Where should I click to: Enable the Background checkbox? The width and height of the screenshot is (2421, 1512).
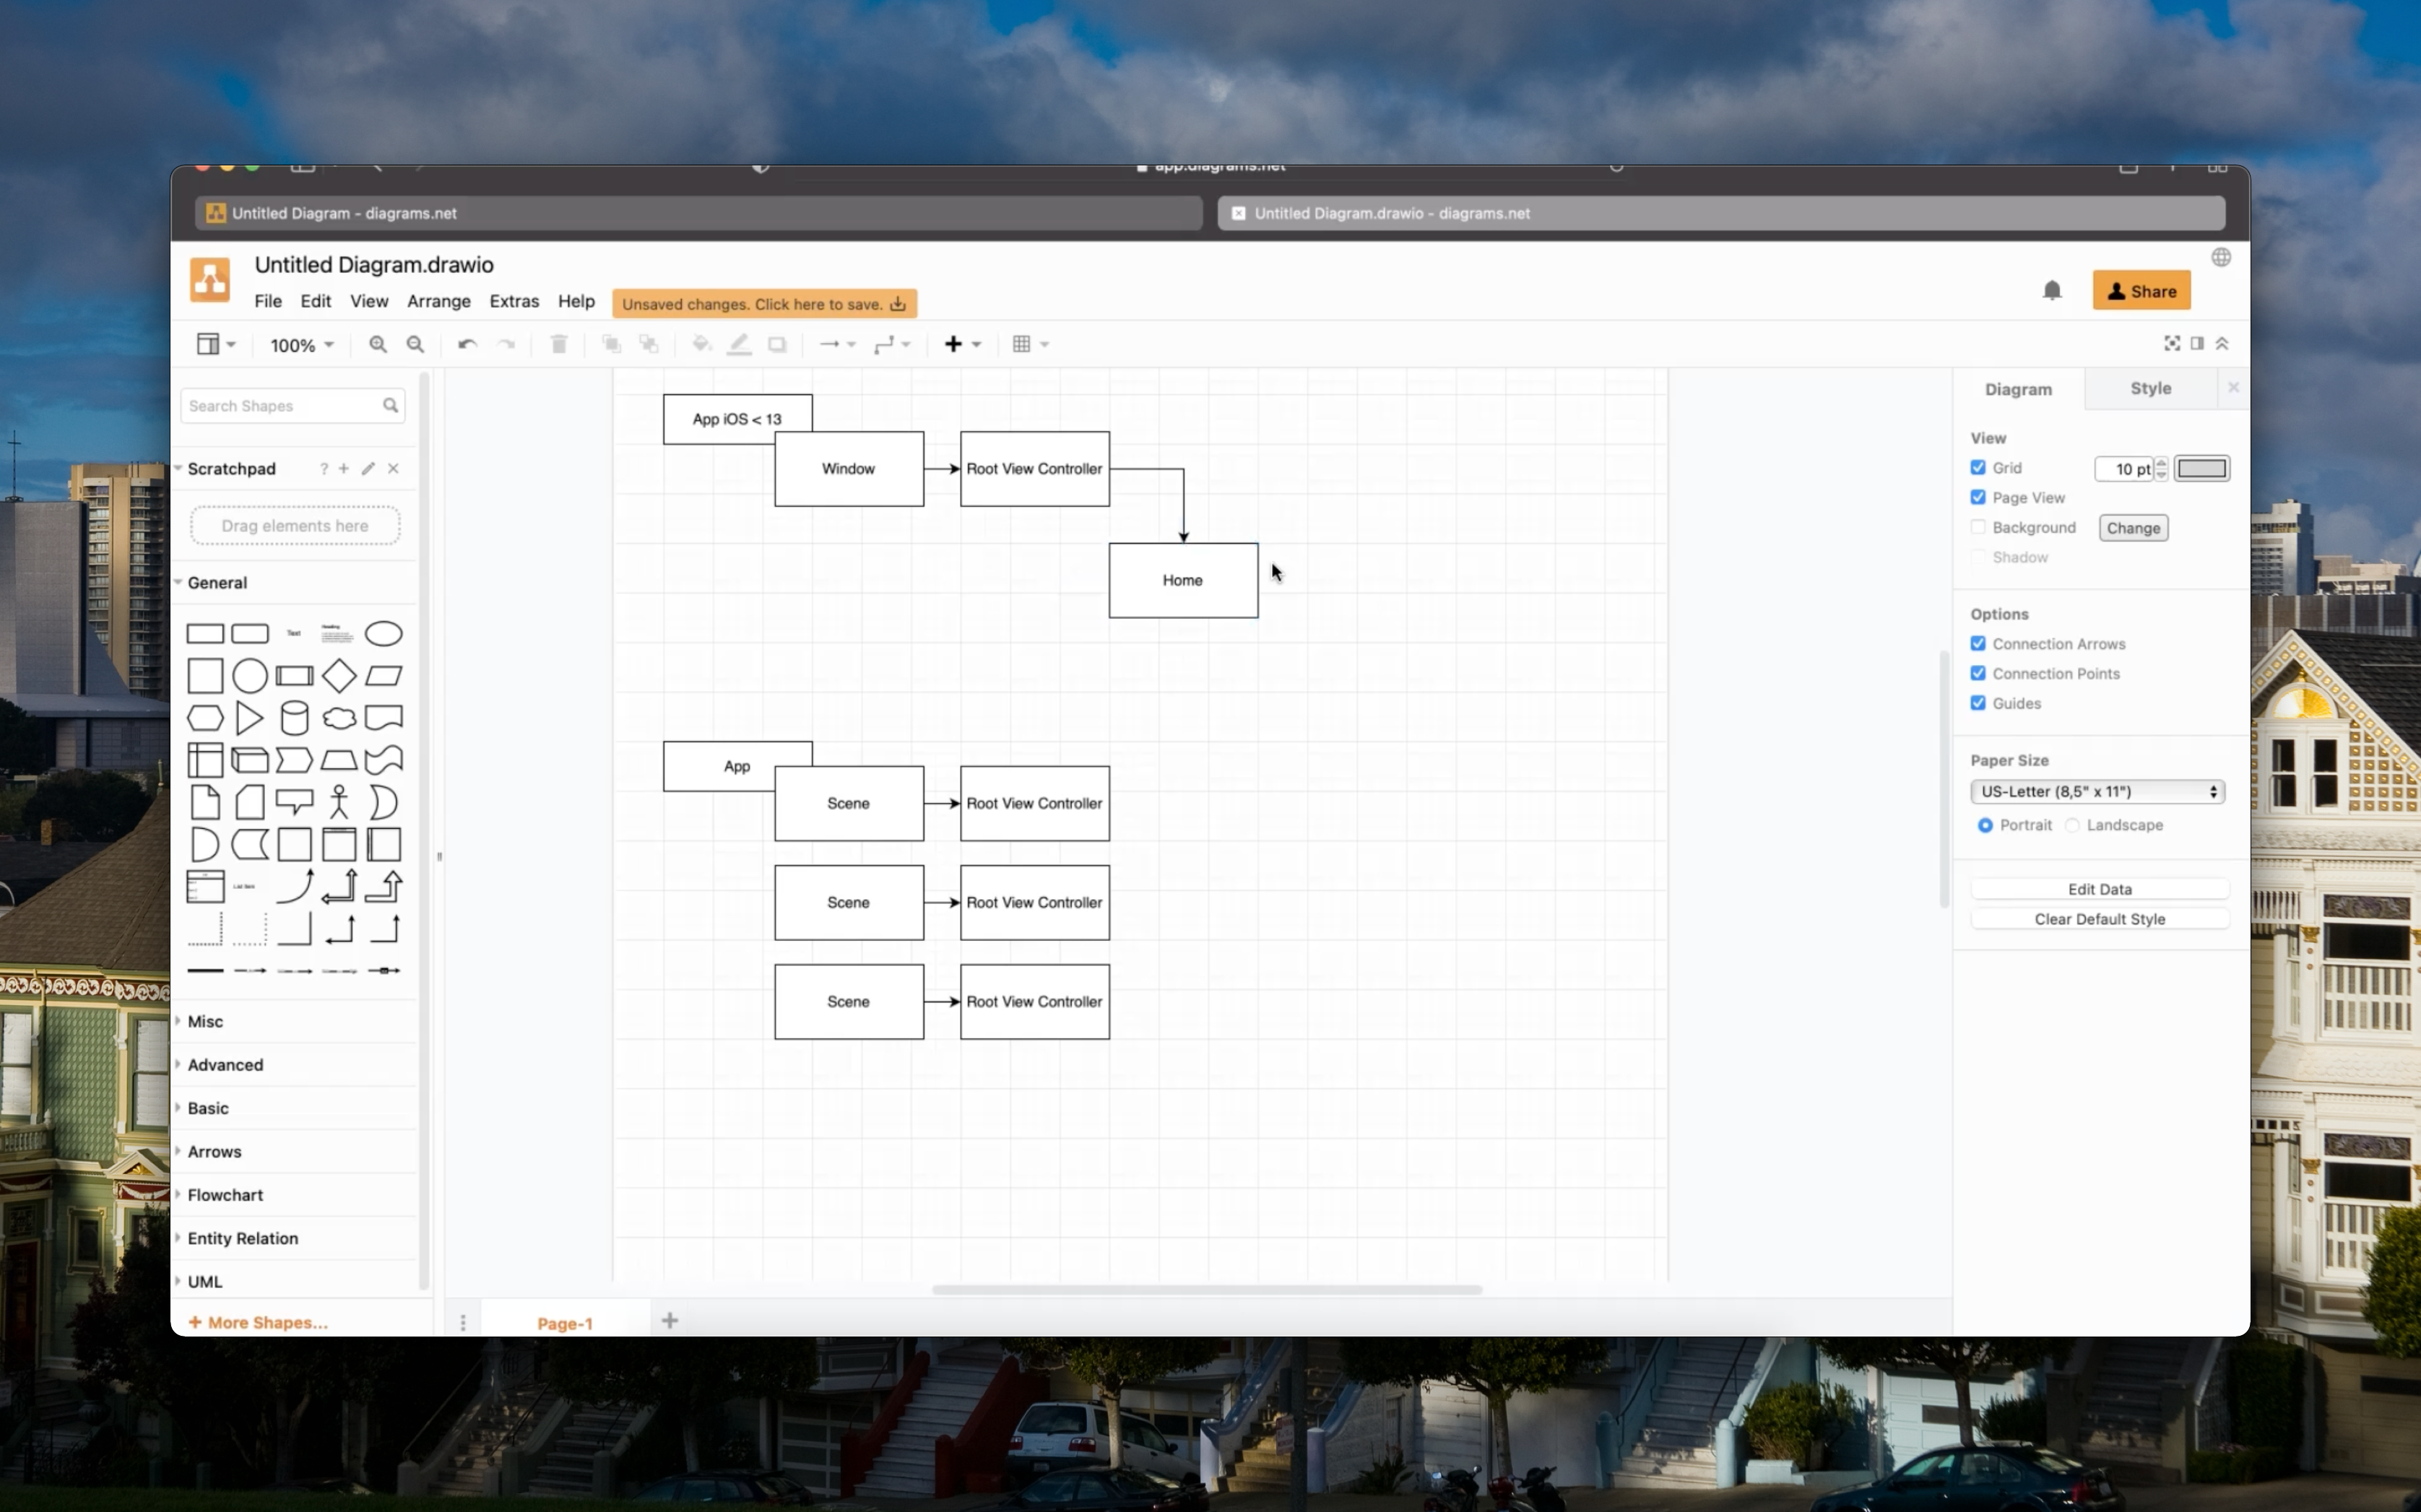1978,527
